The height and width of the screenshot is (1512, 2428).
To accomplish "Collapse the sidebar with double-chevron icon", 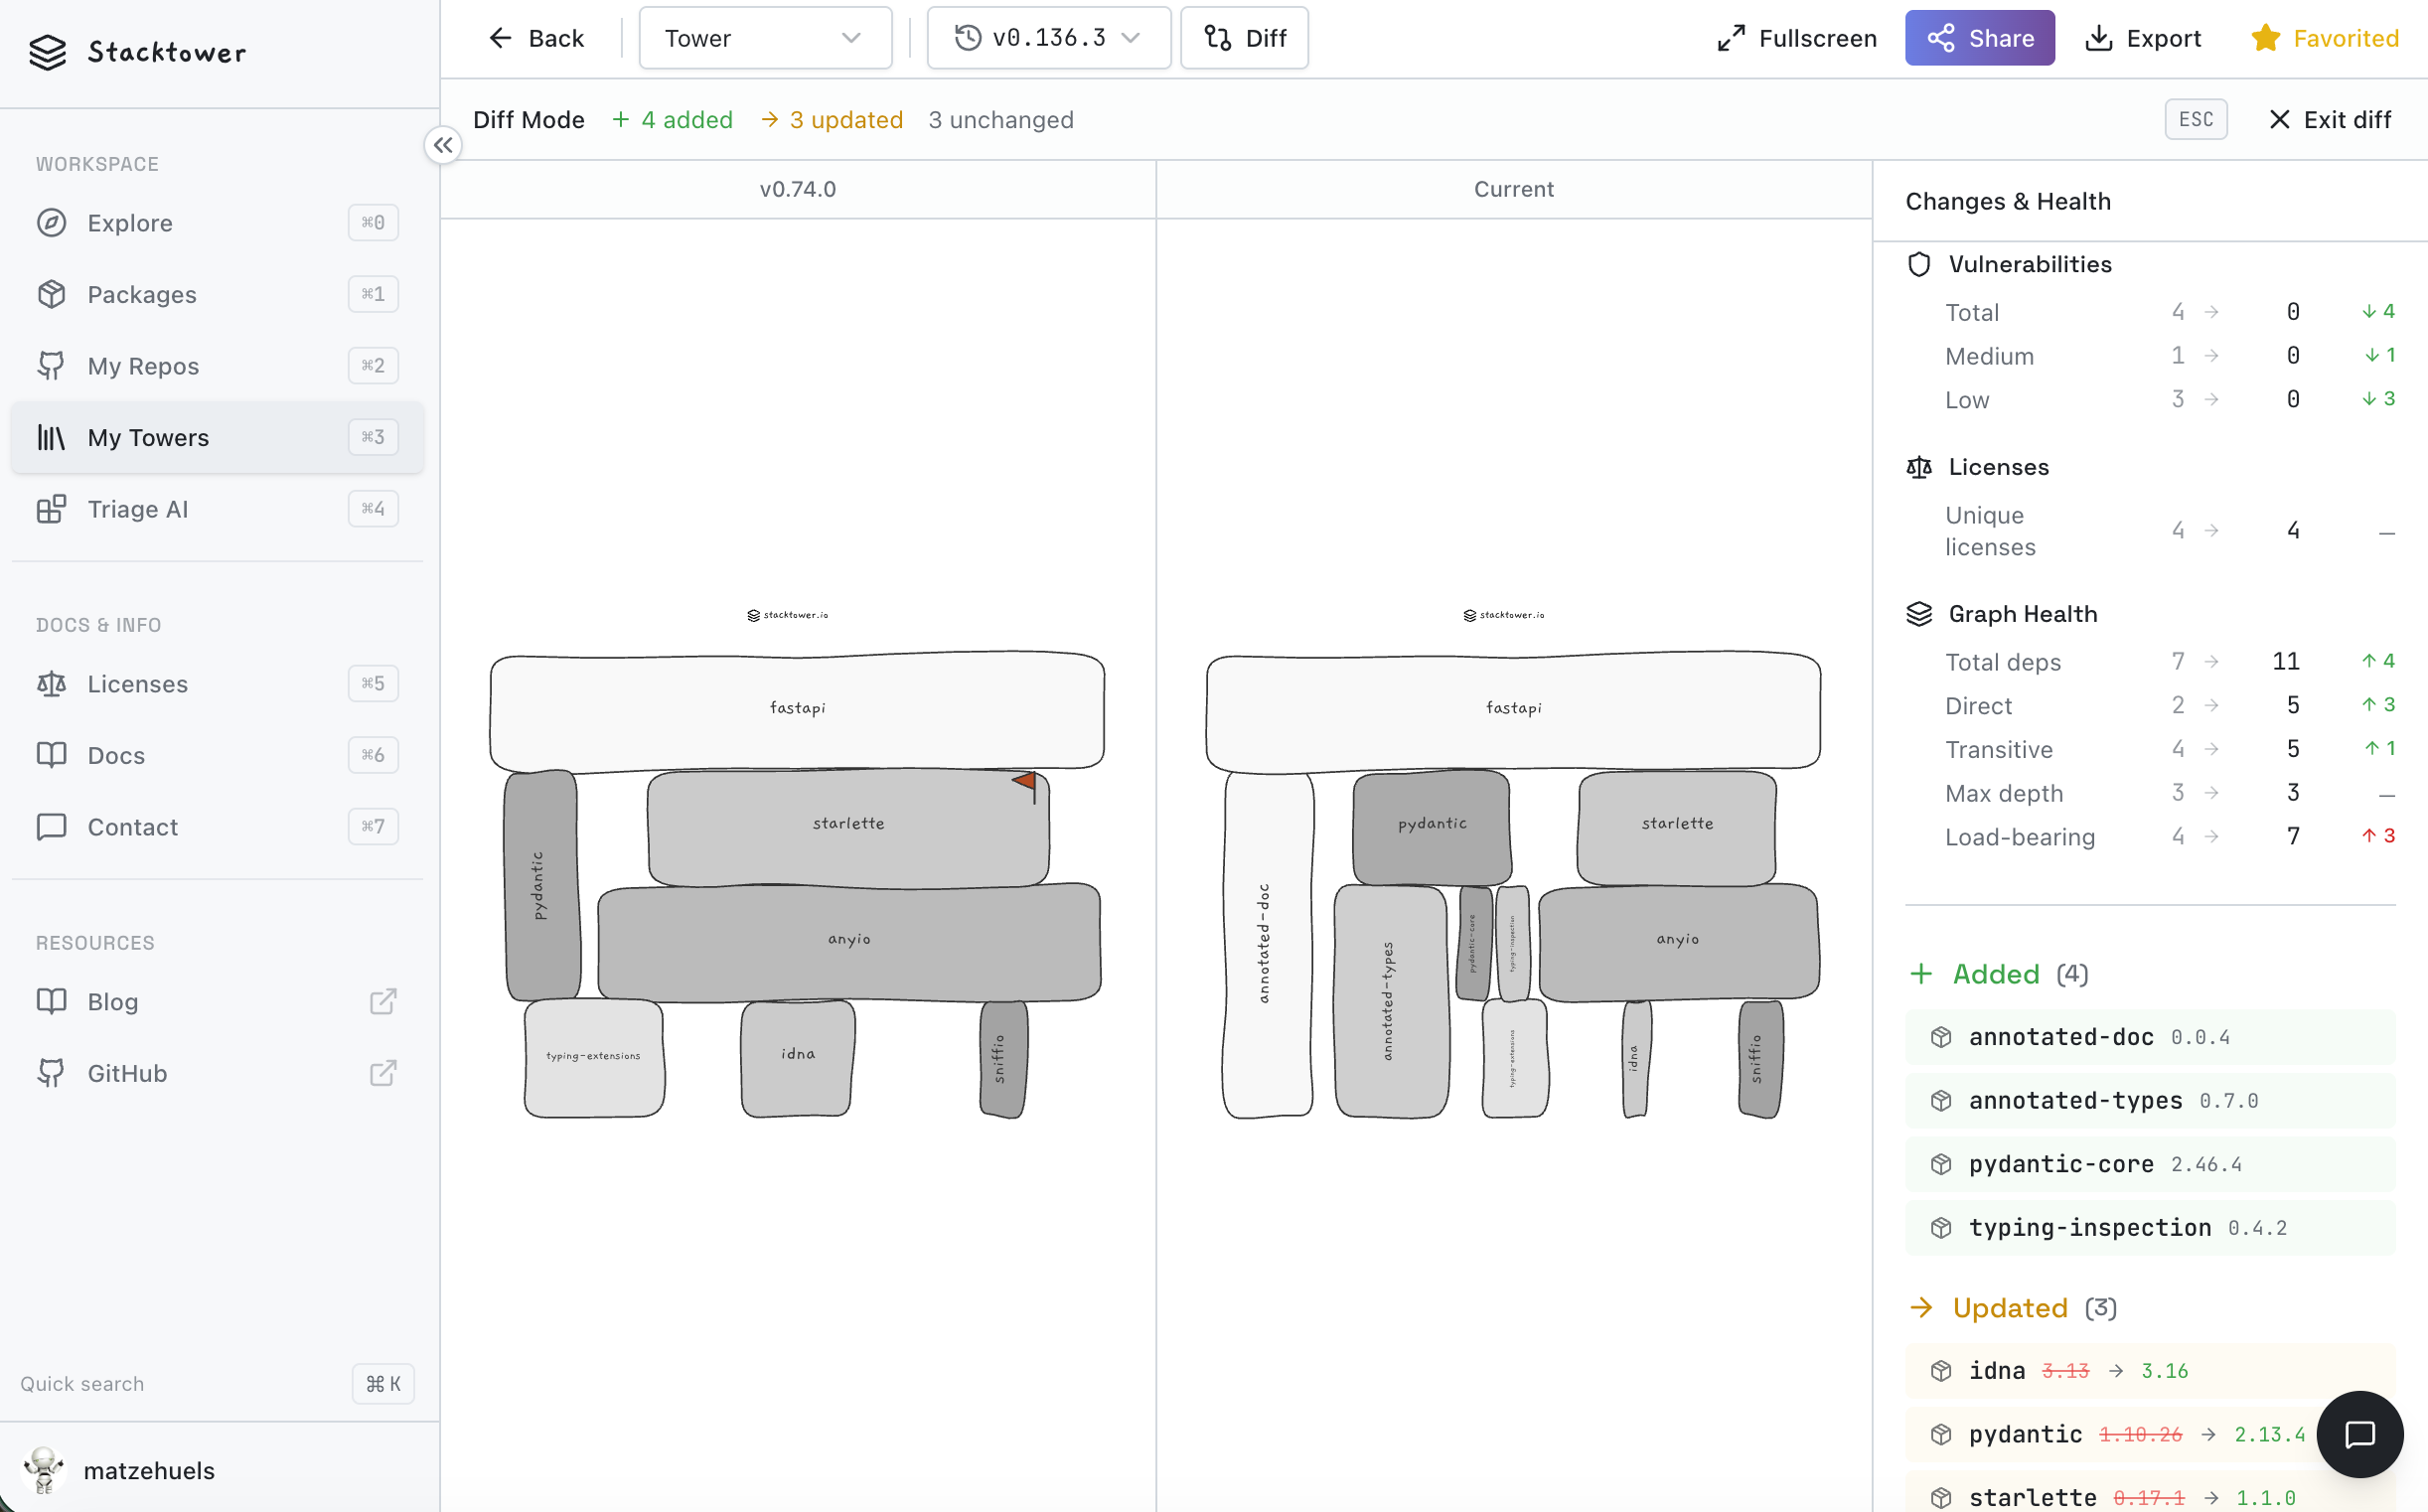I will [x=443, y=145].
